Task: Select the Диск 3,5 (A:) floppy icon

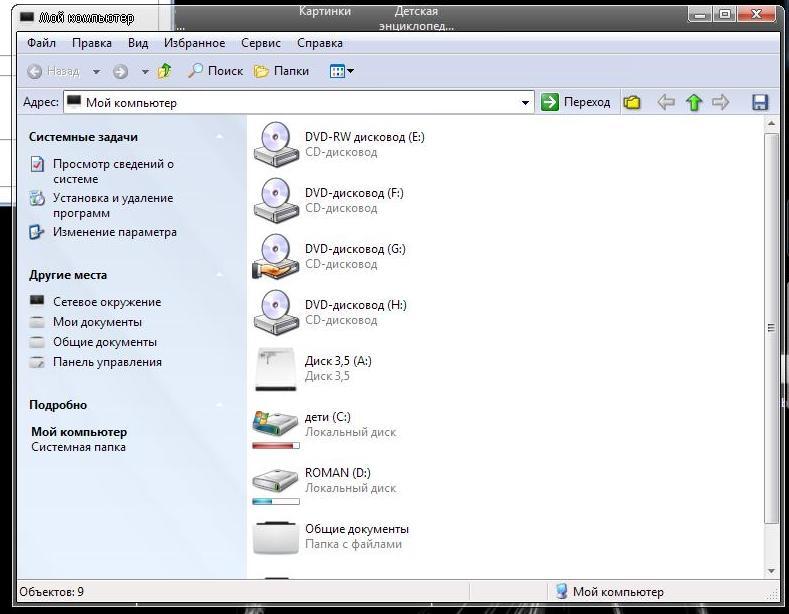Action: pos(275,369)
